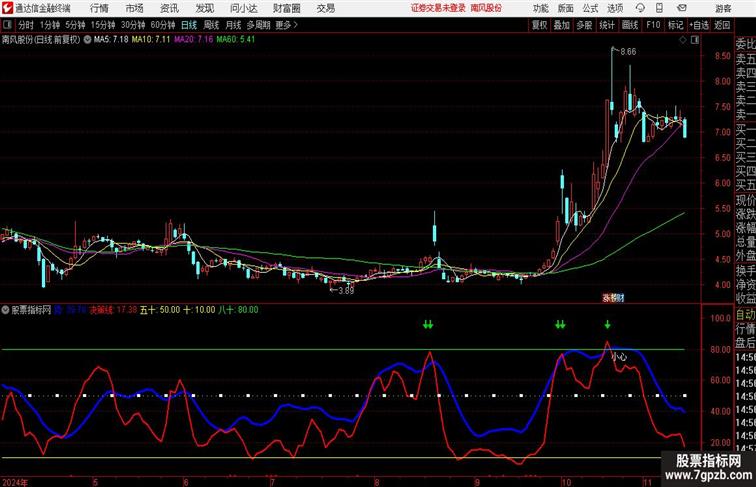Click the MA10: 7.11 value
756x487 pixels.
tap(151, 40)
